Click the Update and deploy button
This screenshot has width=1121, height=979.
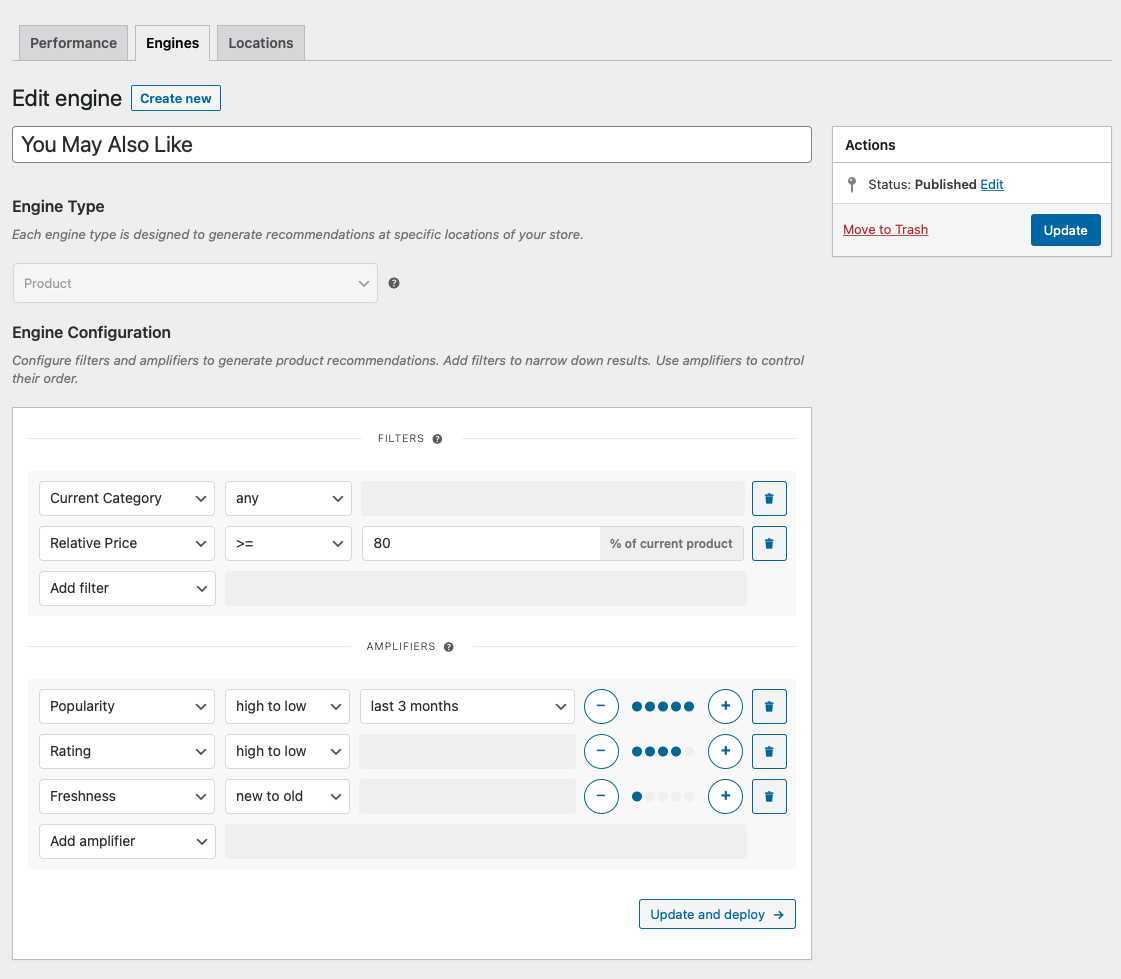717,913
